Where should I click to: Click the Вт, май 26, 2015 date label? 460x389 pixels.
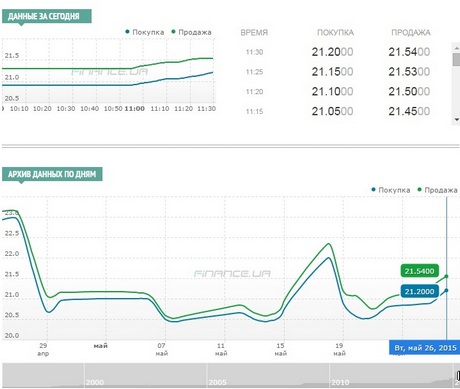click(x=425, y=348)
